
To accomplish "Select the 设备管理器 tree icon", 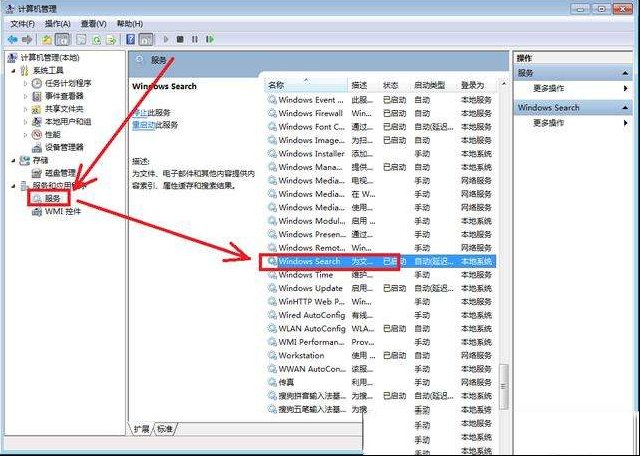I will 37,147.
